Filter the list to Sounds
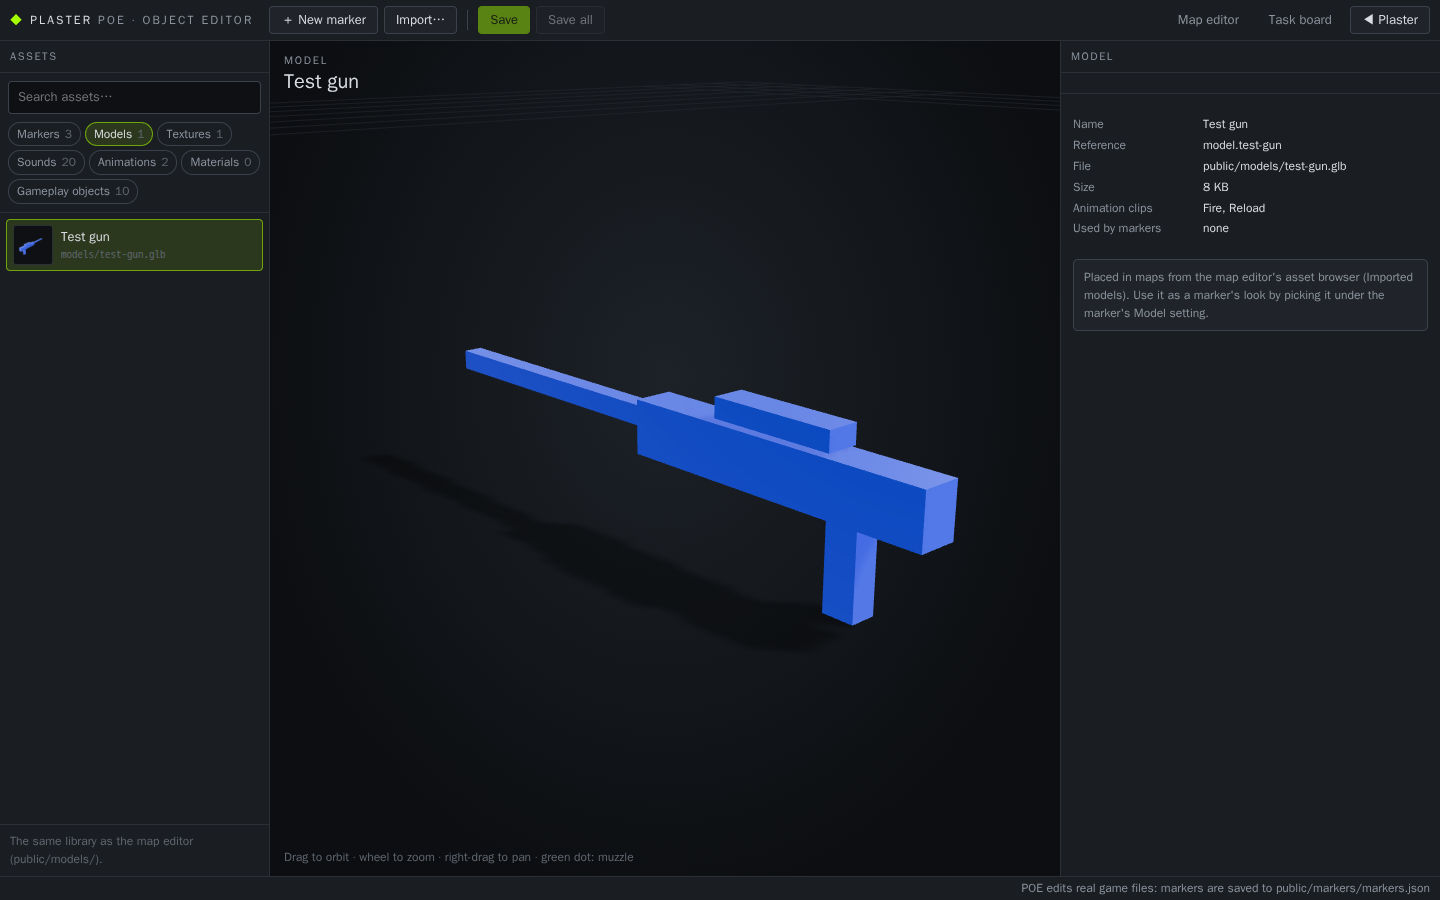Image resolution: width=1440 pixels, height=900 pixels. click(x=46, y=162)
